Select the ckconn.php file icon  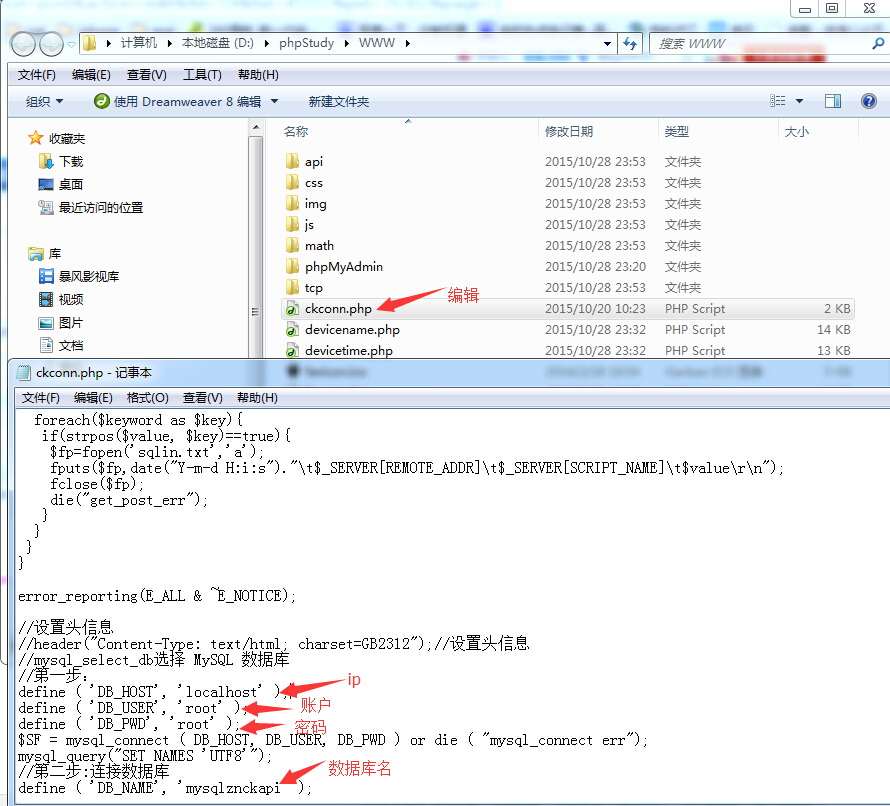pos(292,309)
